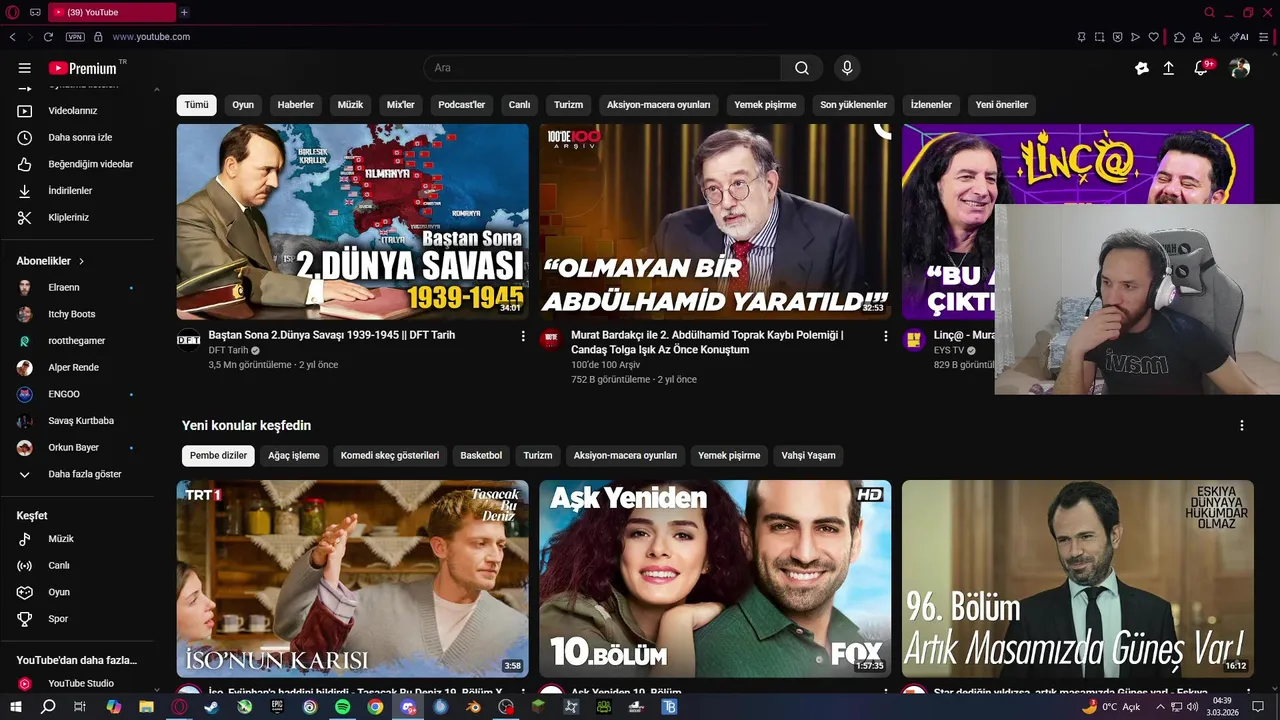The height and width of the screenshot is (720, 1280).
Task: Open Opera ad blocker shield icon
Action: click(1118, 37)
